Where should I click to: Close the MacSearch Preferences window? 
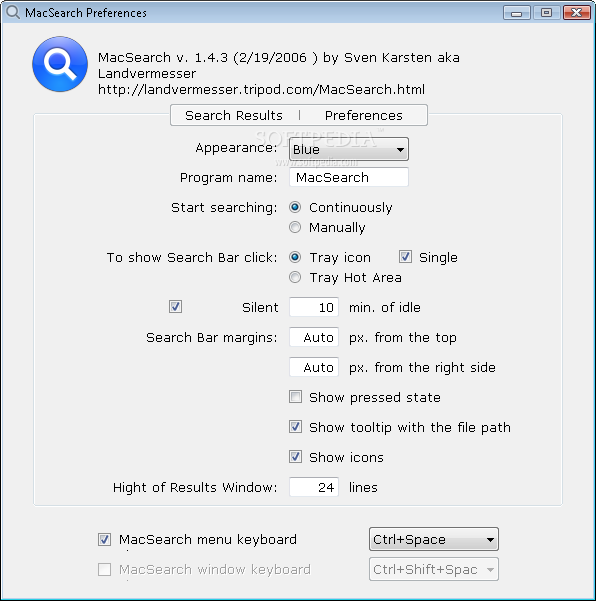point(576,13)
